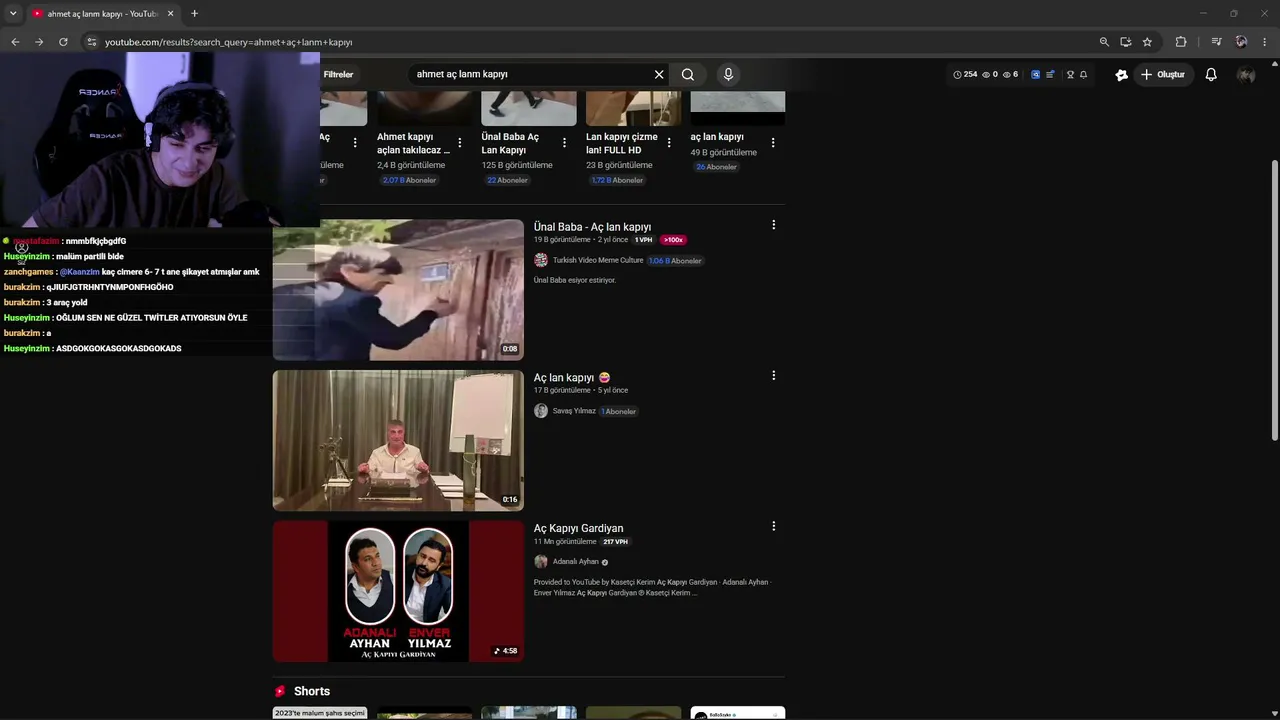Bookmark this page with the star icon
This screenshot has height=720, width=1280.
click(x=1147, y=42)
